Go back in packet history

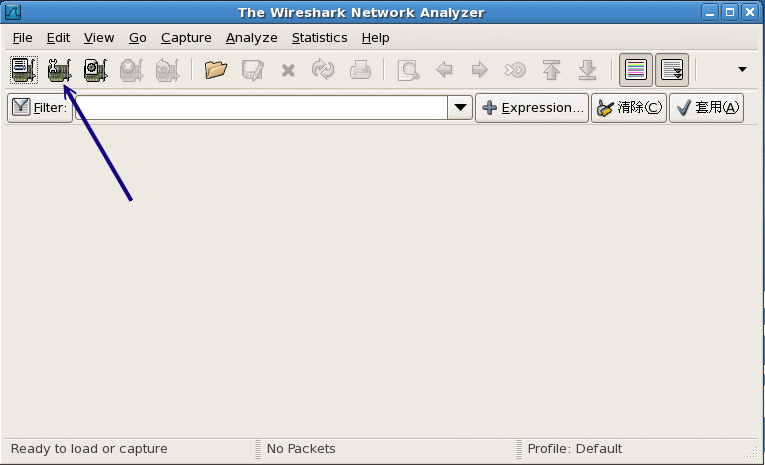444,70
